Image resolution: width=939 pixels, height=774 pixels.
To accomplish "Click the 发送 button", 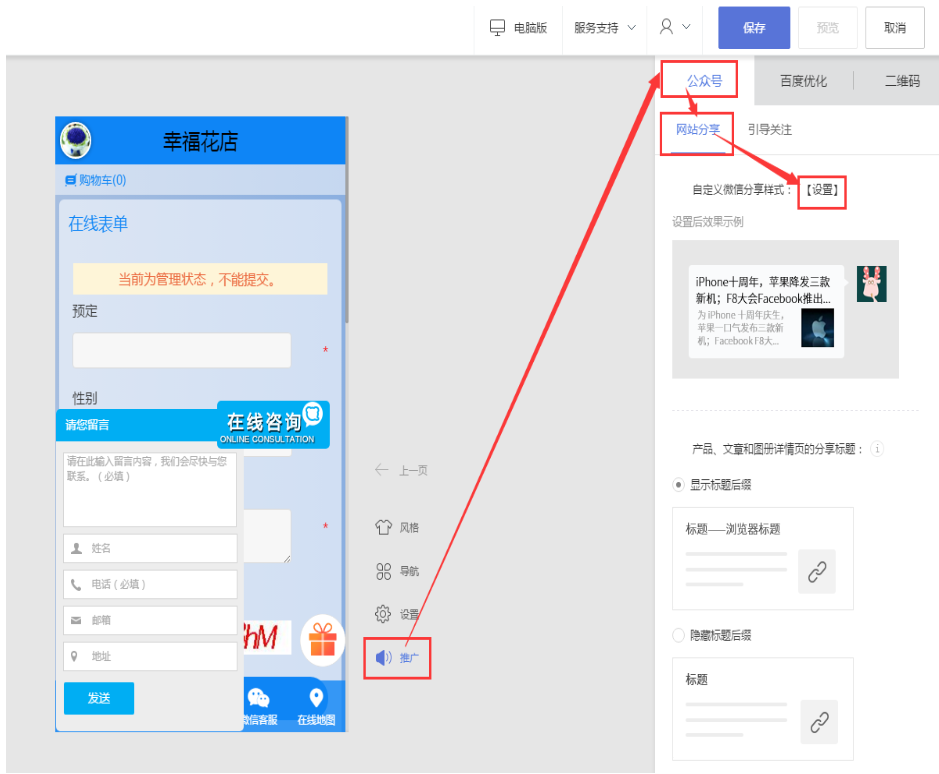I will (x=99, y=698).
